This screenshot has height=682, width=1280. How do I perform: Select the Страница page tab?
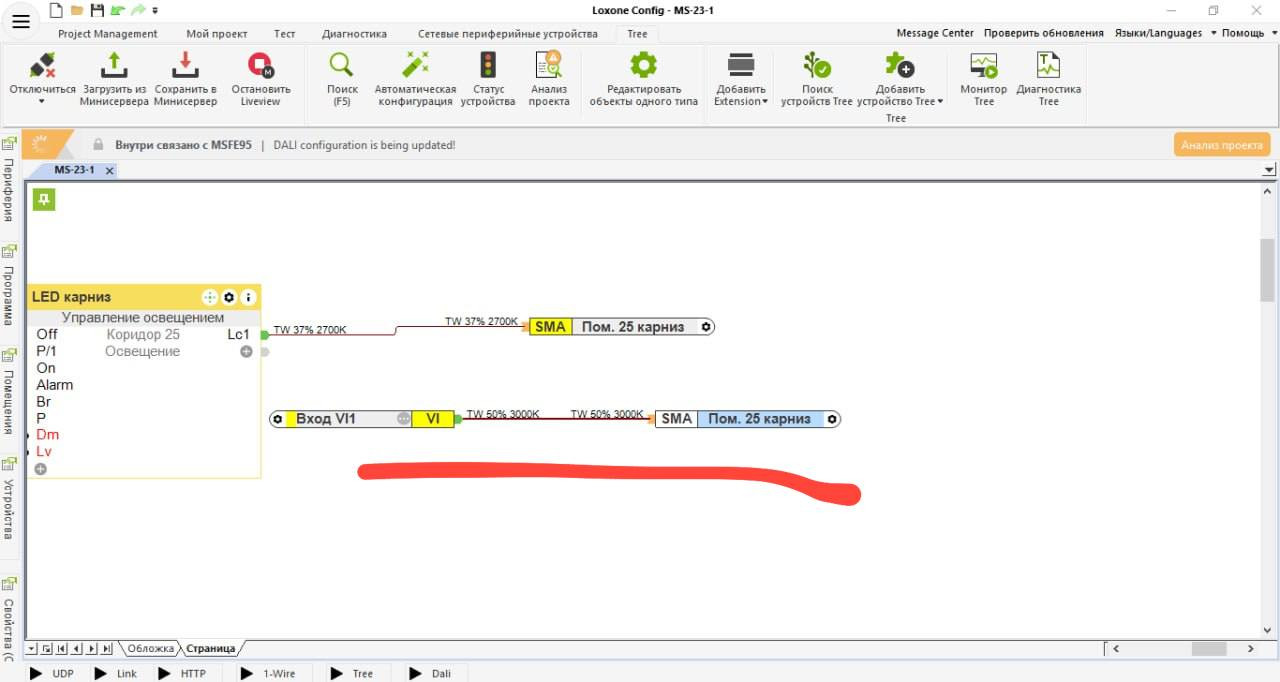click(210, 648)
